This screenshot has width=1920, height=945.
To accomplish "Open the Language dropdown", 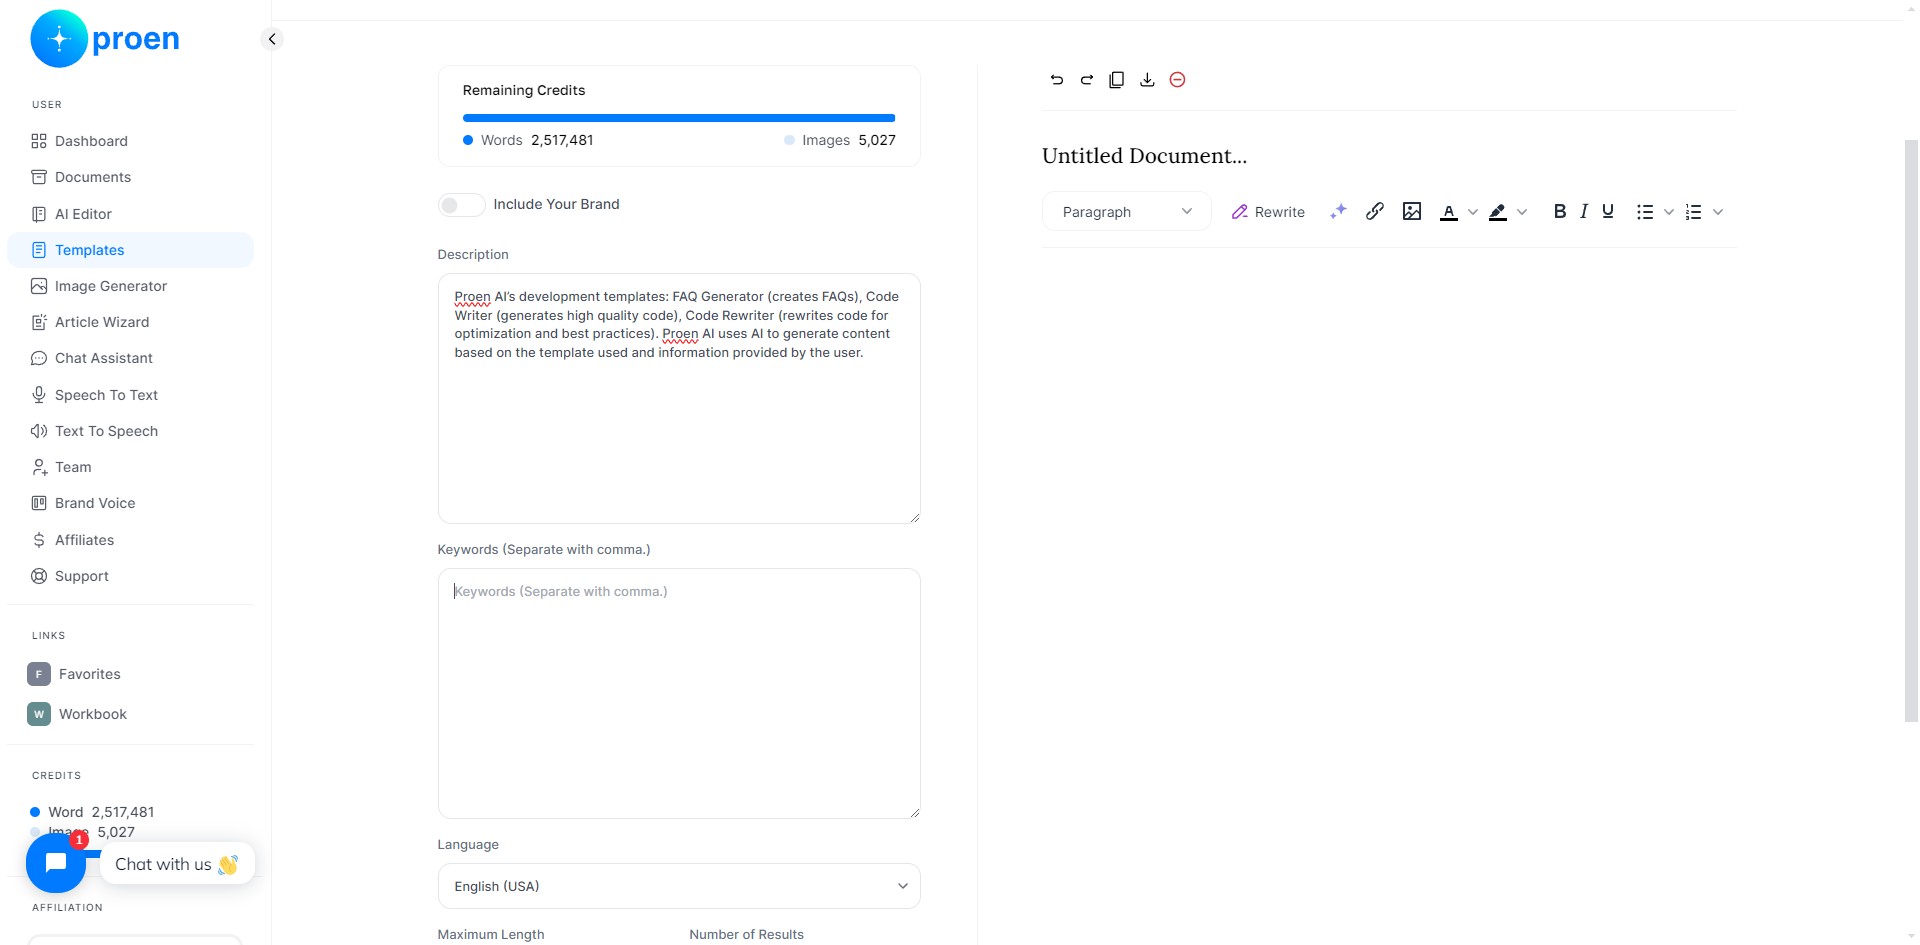I will [679, 886].
